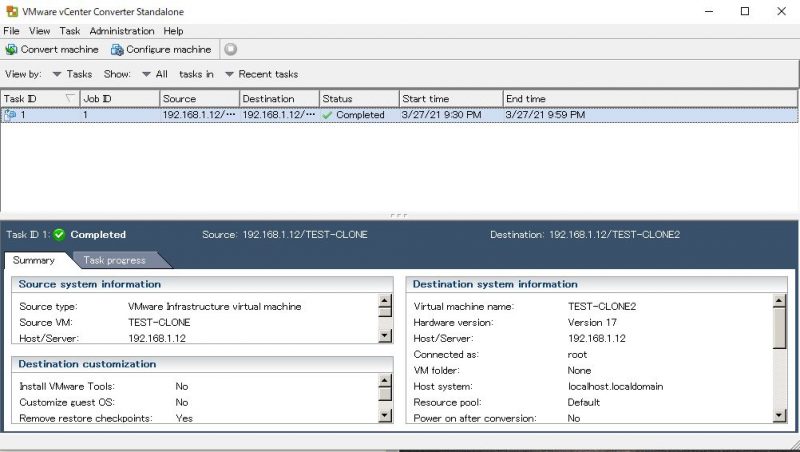Click the Destination 192.168.1.12/TEST-CLONE2 header text
The height and width of the screenshot is (452, 800).
(x=585, y=235)
